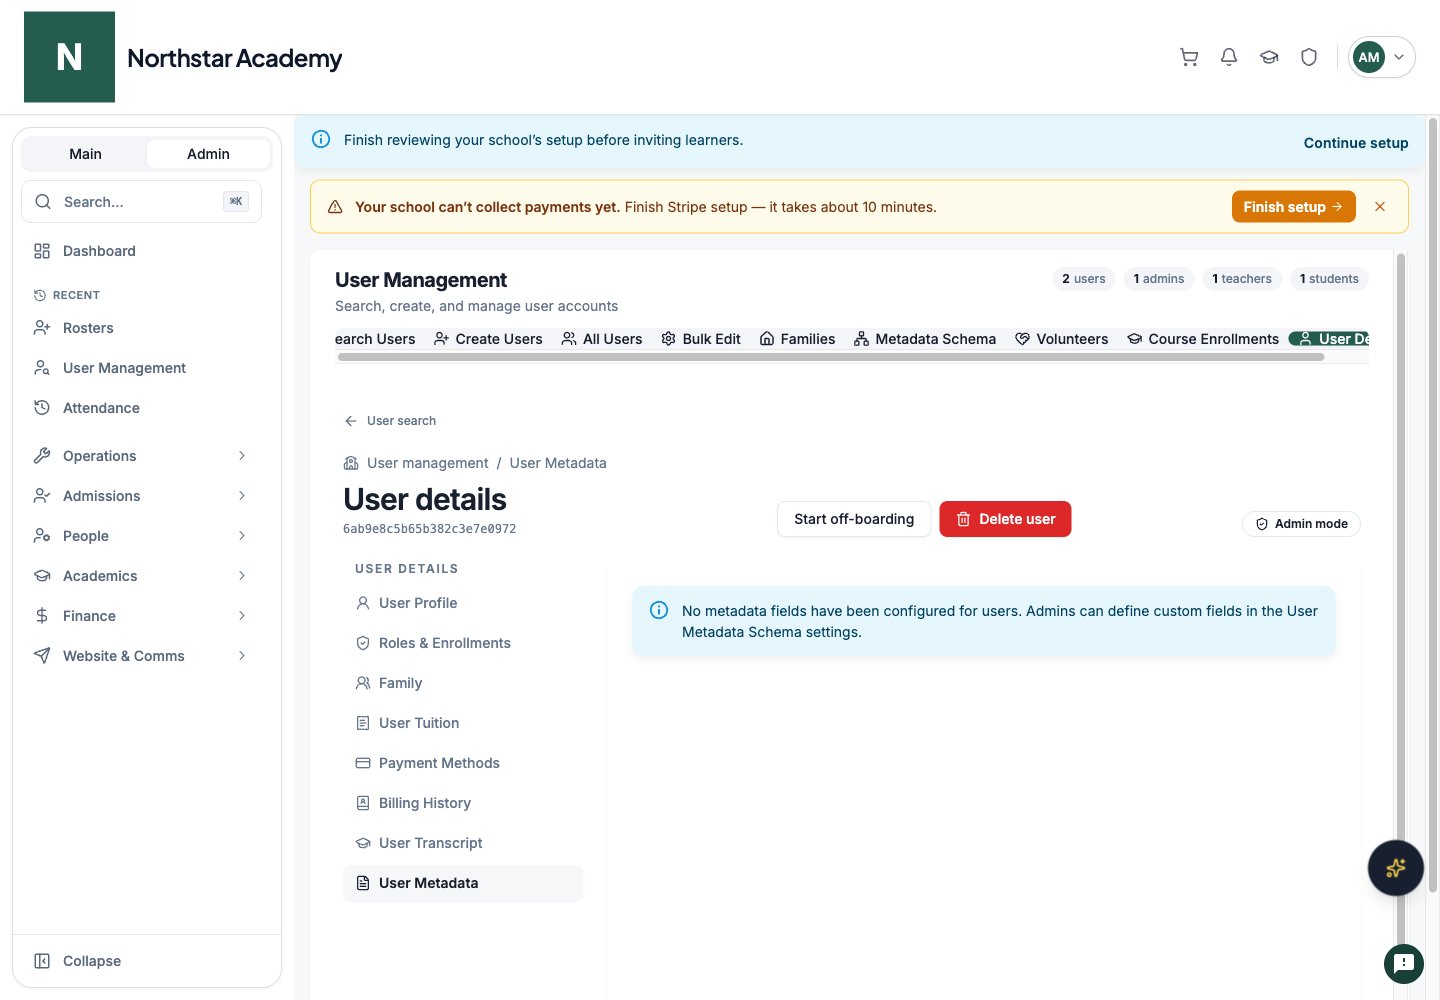Click the Rosters icon in sidebar
The width and height of the screenshot is (1440, 1000).
coord(42,328)
